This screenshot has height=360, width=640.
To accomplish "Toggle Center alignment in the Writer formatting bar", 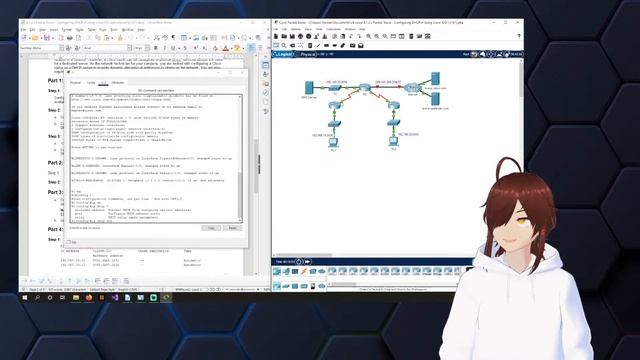I will point(260,48).
